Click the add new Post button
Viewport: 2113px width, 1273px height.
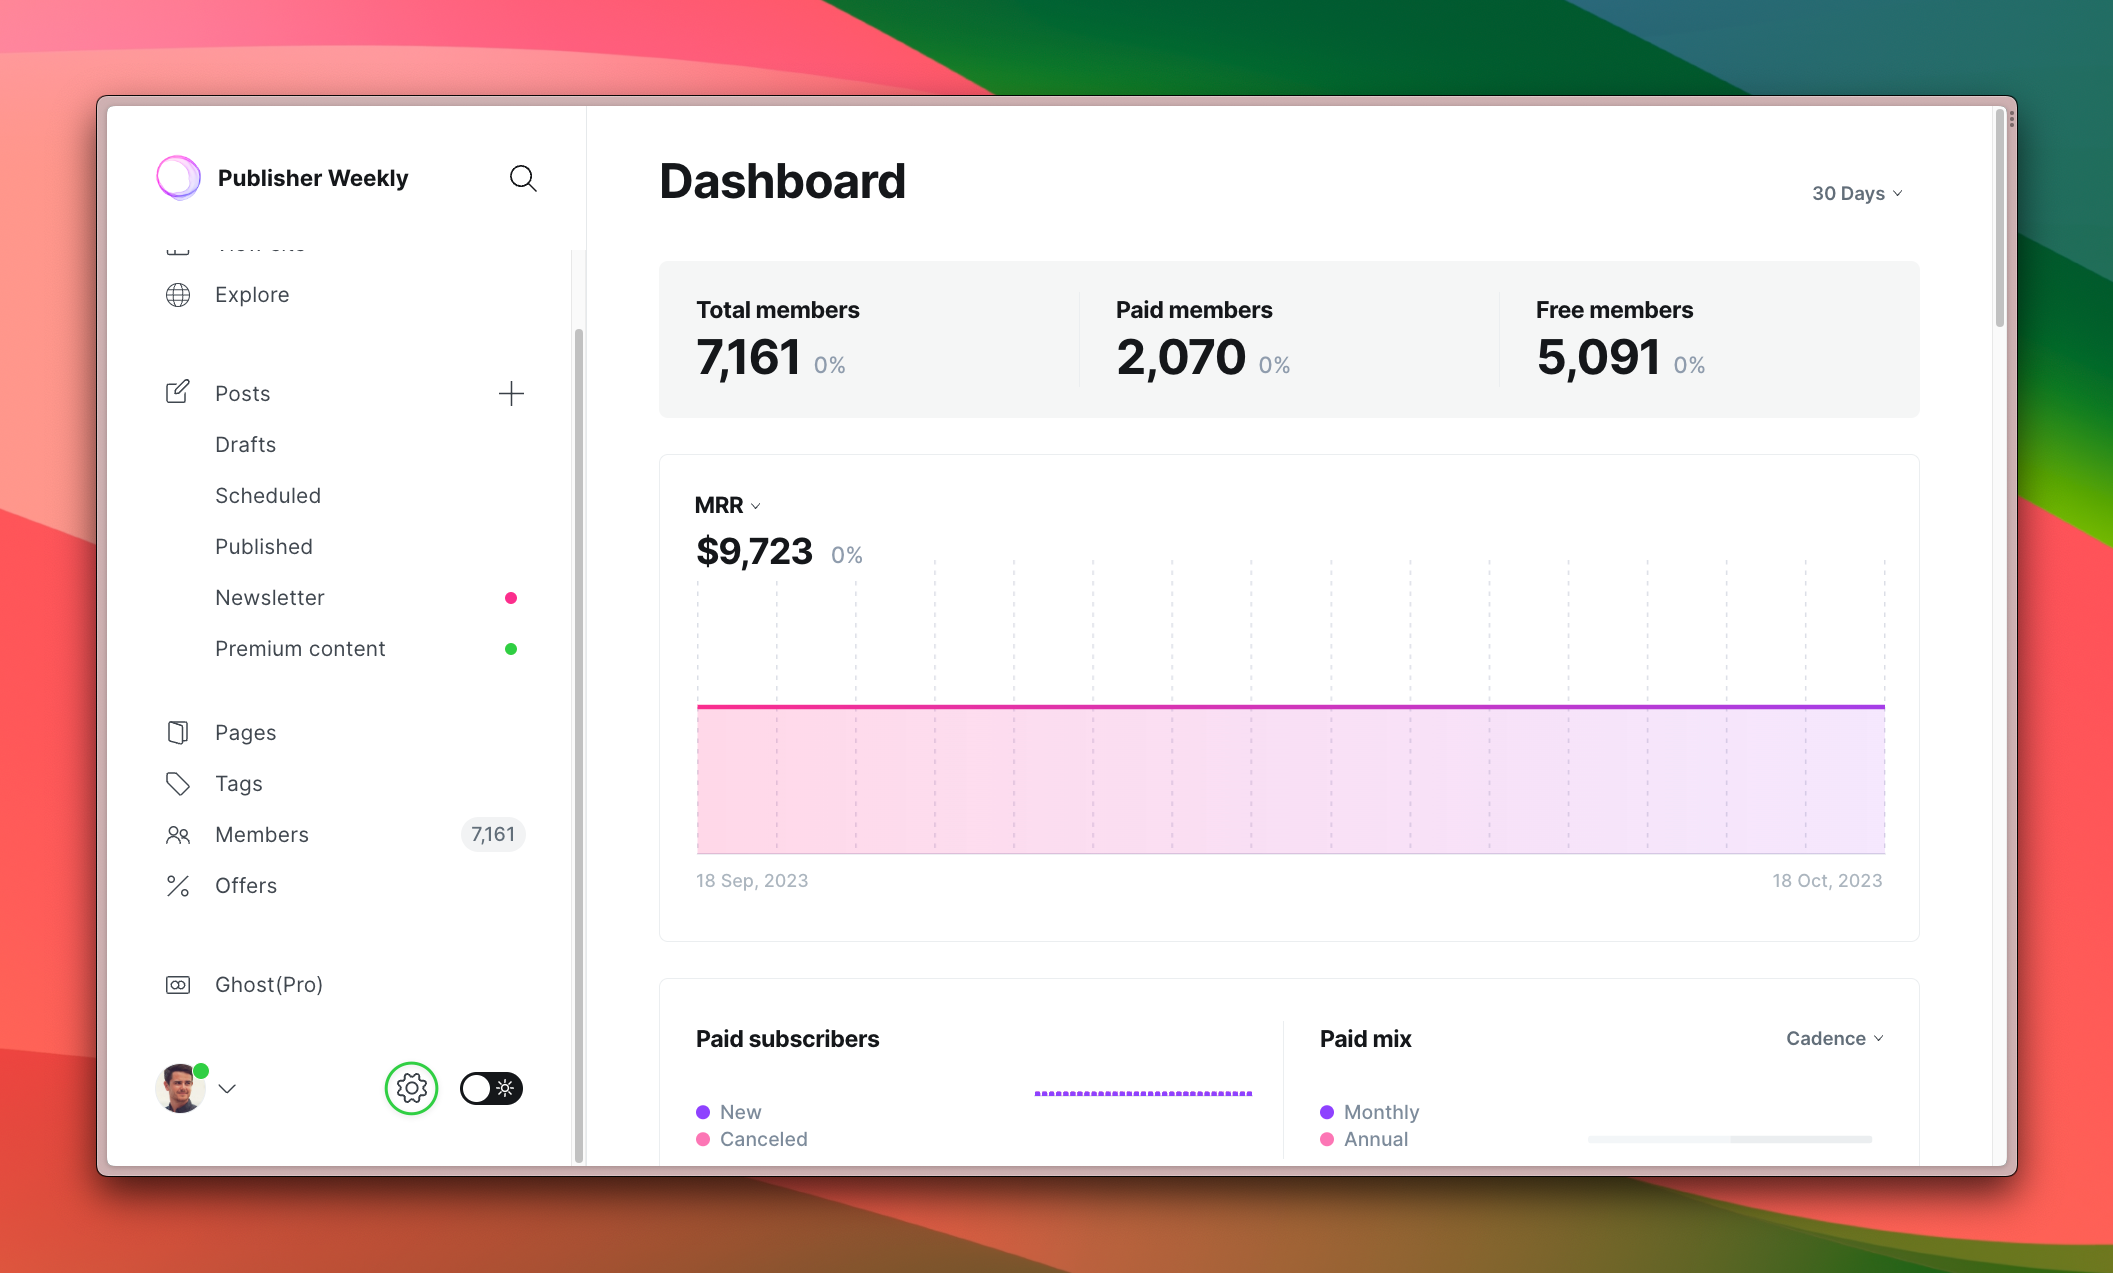coord(512,394)
